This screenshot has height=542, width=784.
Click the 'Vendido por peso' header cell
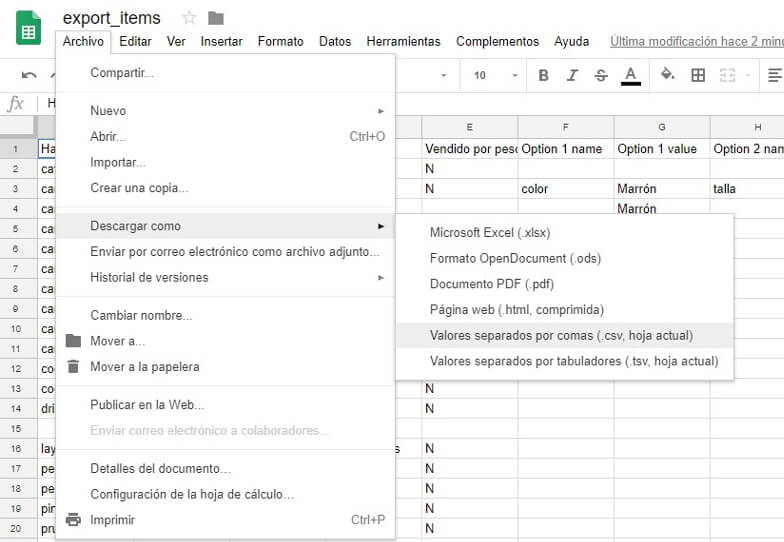point(470,148)
